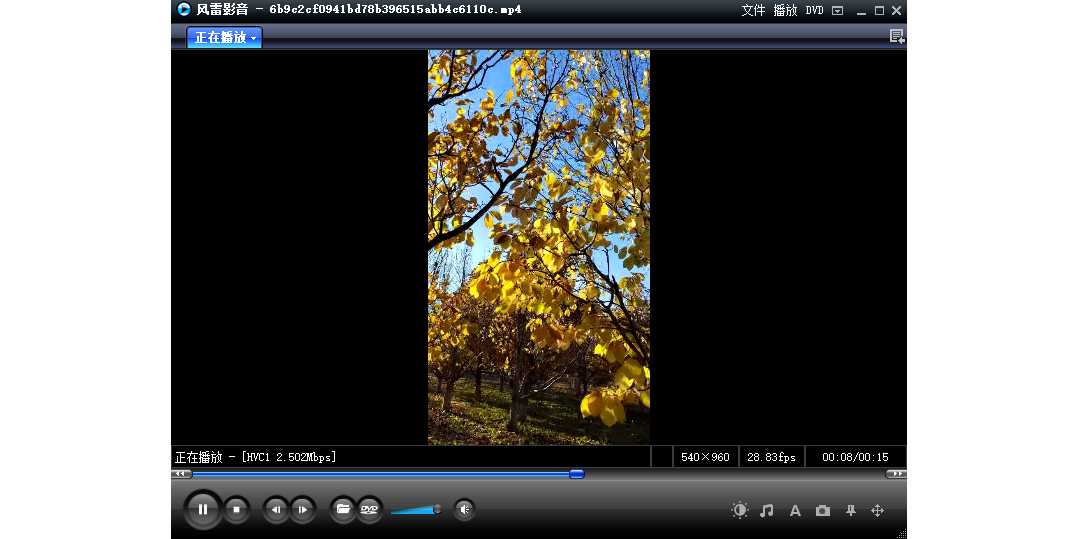This screenshot has width=1078, height=539.
Task: Open the 播放 menu
Action: (785, 11)
